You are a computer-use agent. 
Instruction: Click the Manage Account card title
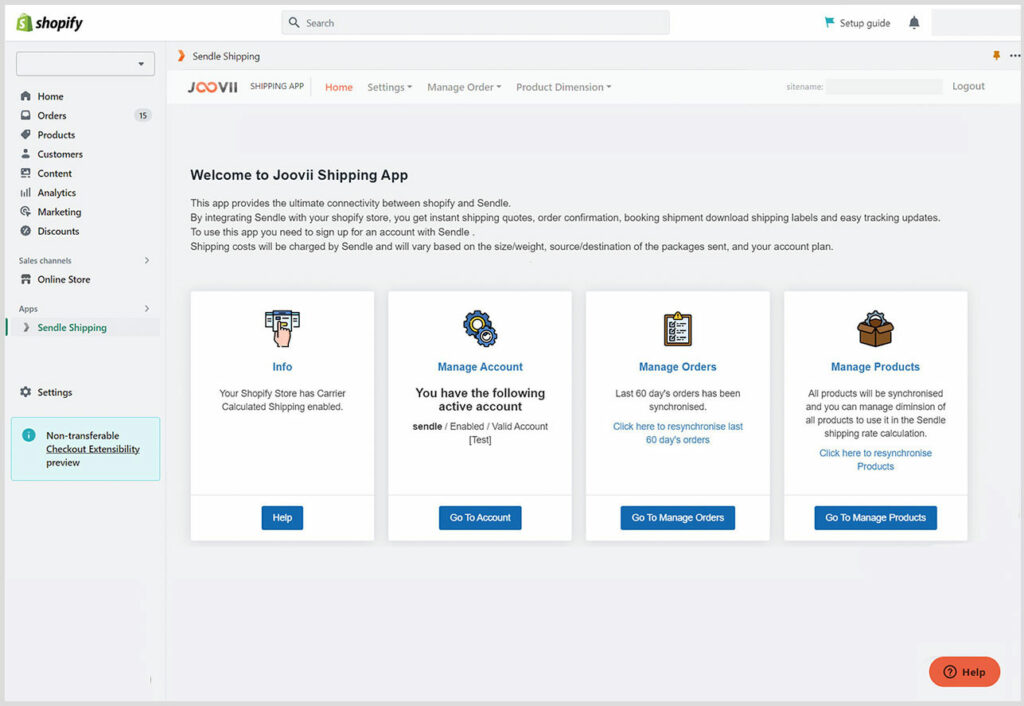(x=480, y=367)
